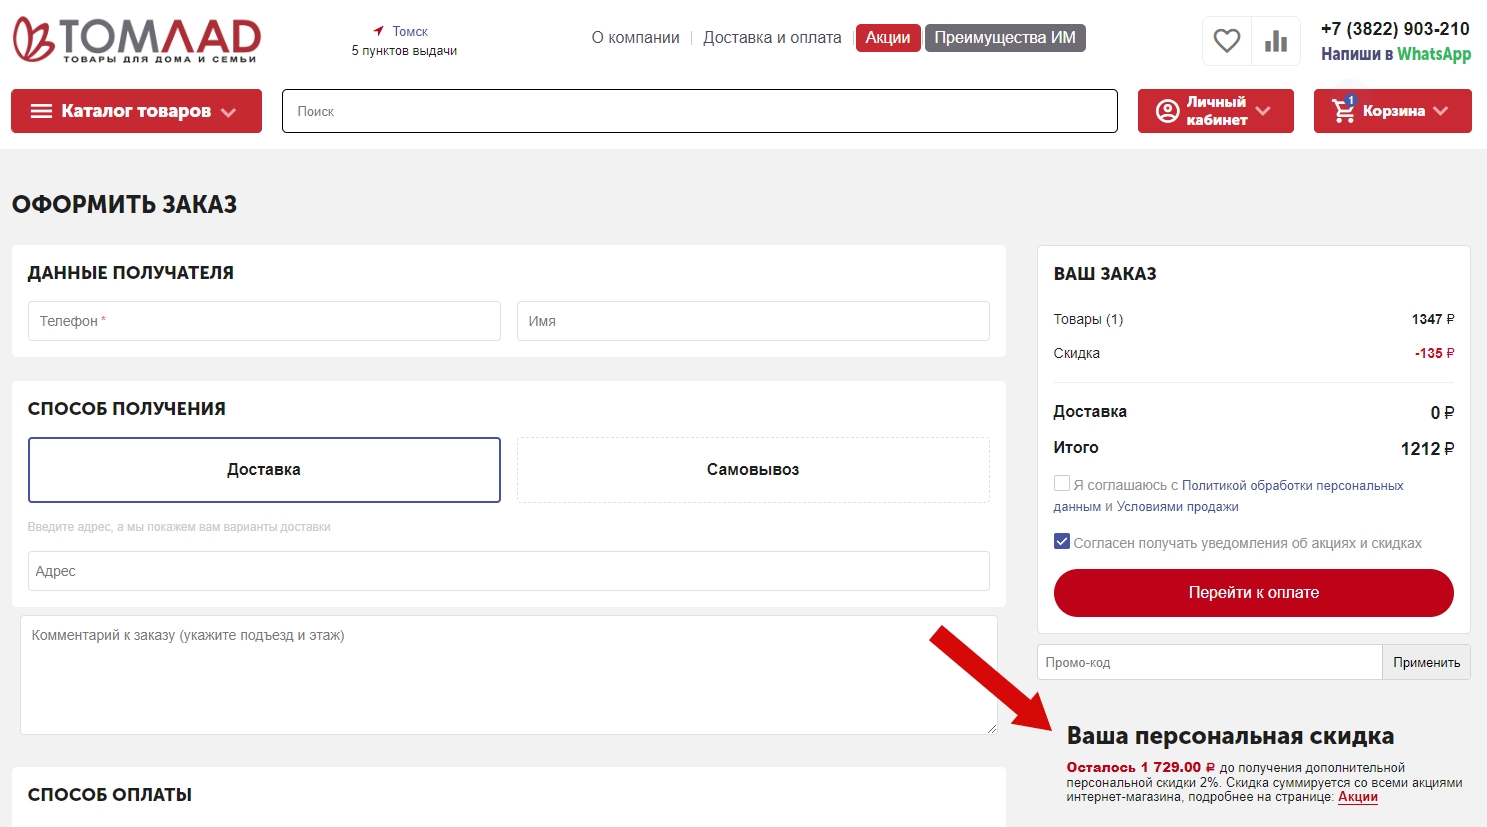Expand the Корзина dropdown arrow
This screenshot has width=1487, height=827.
pyautogui.click(x=1440, y=111)
